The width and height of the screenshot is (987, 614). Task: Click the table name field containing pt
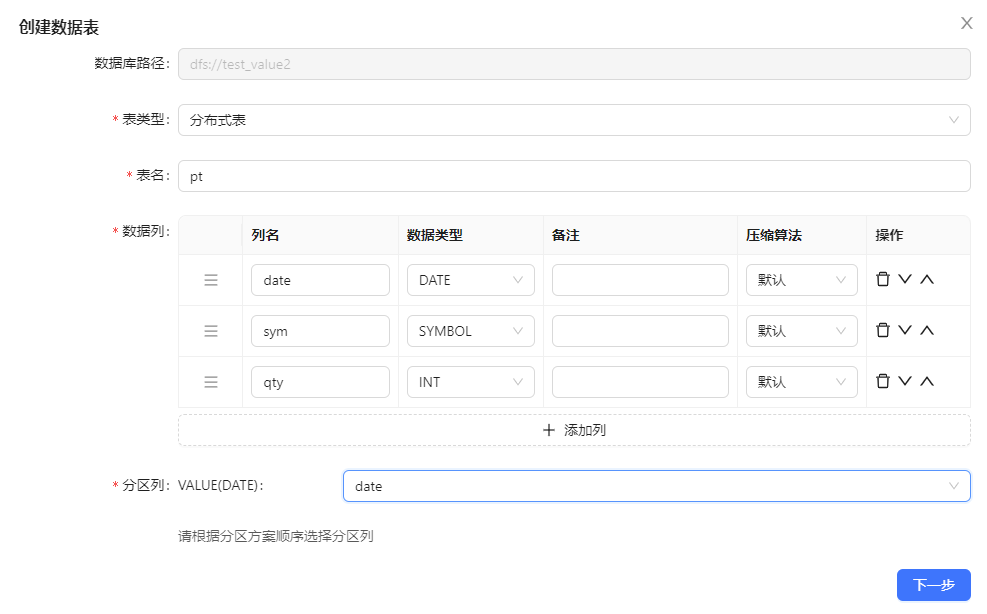[574, 176]
